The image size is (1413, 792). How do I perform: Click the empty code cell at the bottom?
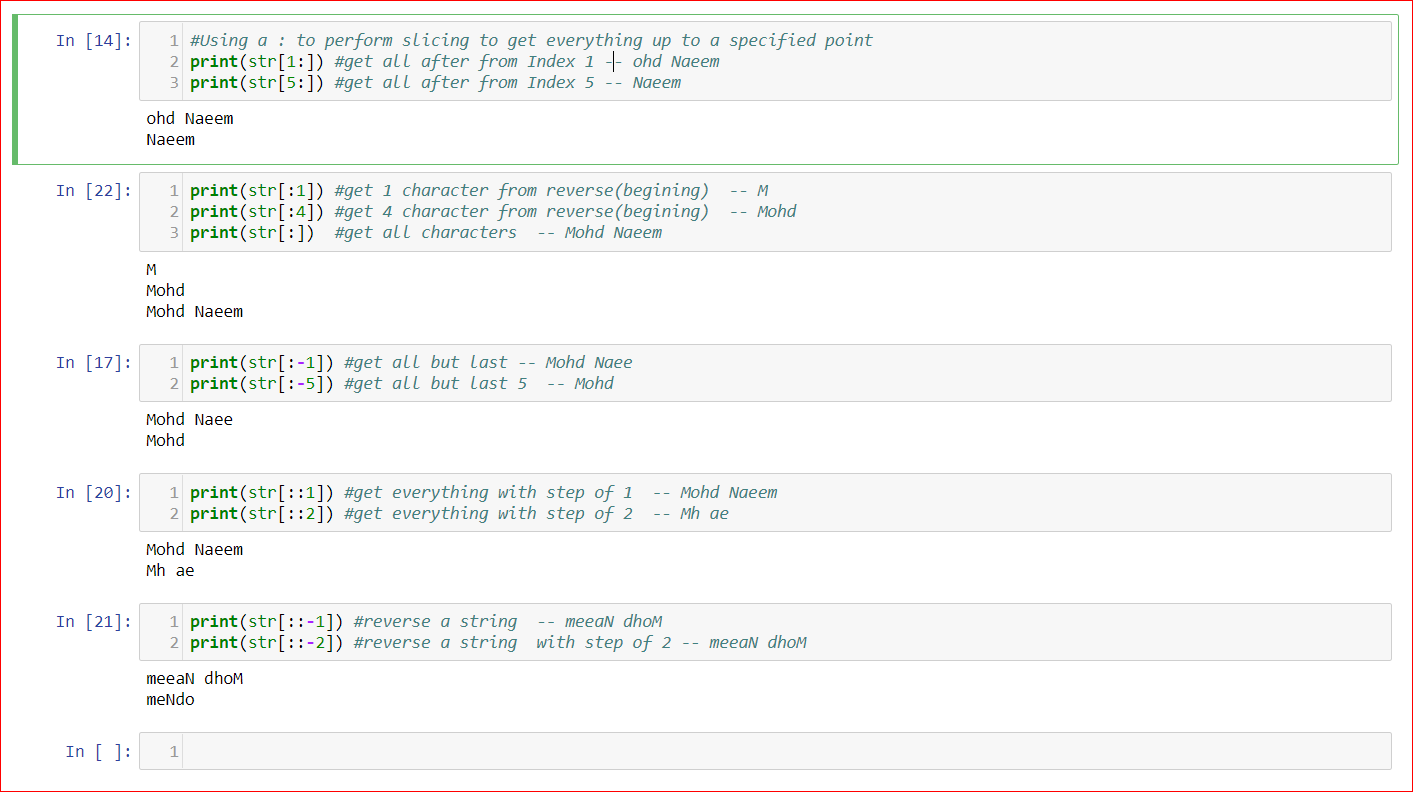(x=765, y=751)
